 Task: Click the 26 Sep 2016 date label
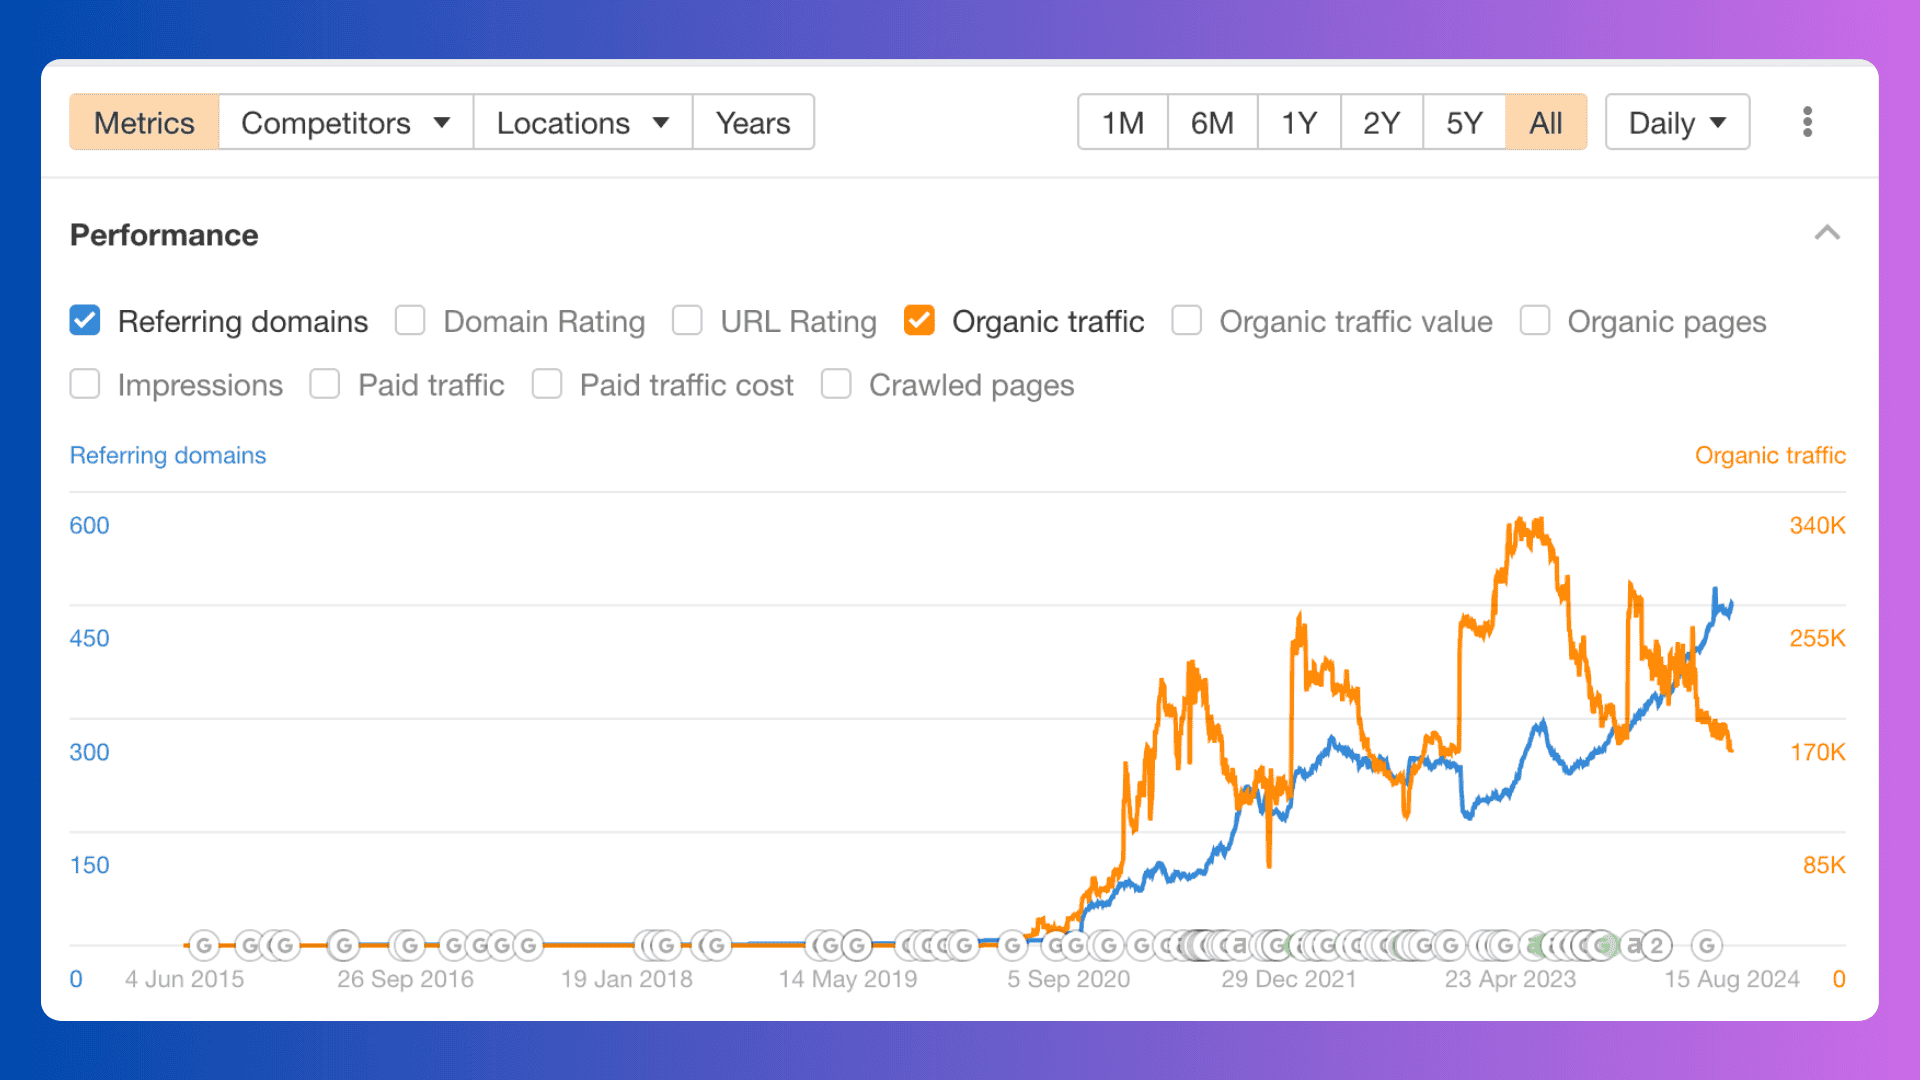pos(405,979)
